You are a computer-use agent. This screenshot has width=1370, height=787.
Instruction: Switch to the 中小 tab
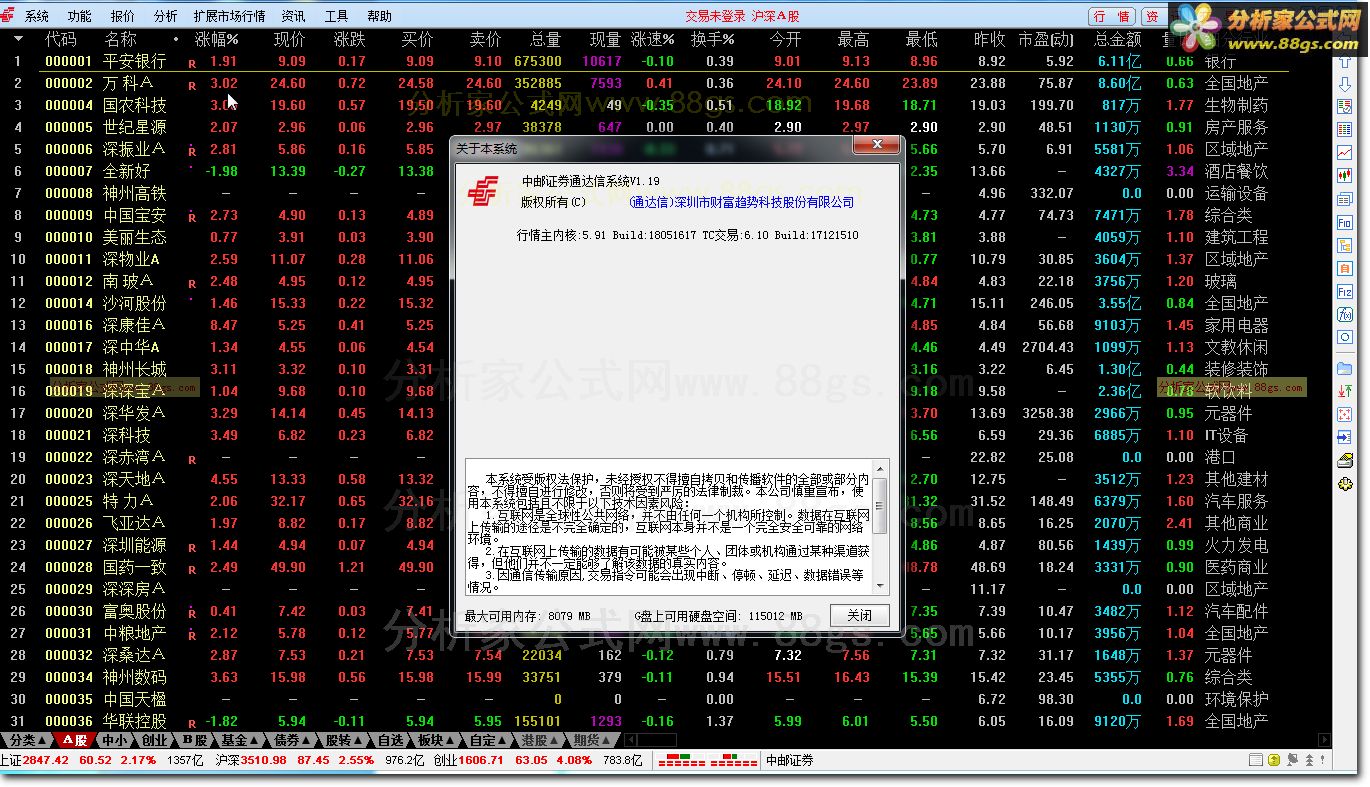coord(114,741)
